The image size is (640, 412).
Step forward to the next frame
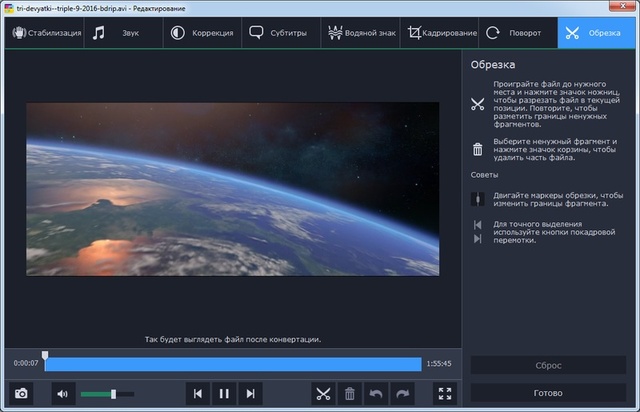point(252,394)
